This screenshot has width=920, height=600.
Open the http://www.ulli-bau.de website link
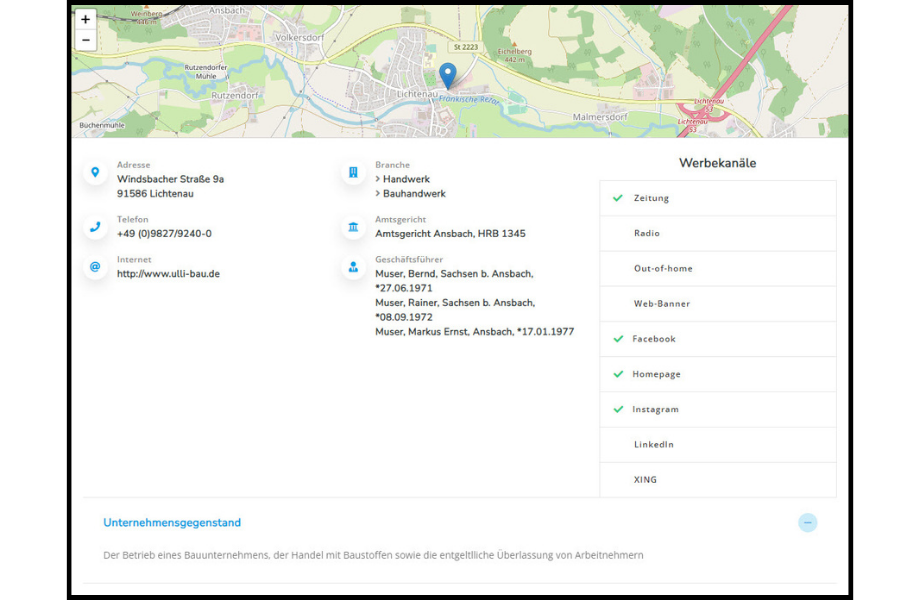[168, 274]
